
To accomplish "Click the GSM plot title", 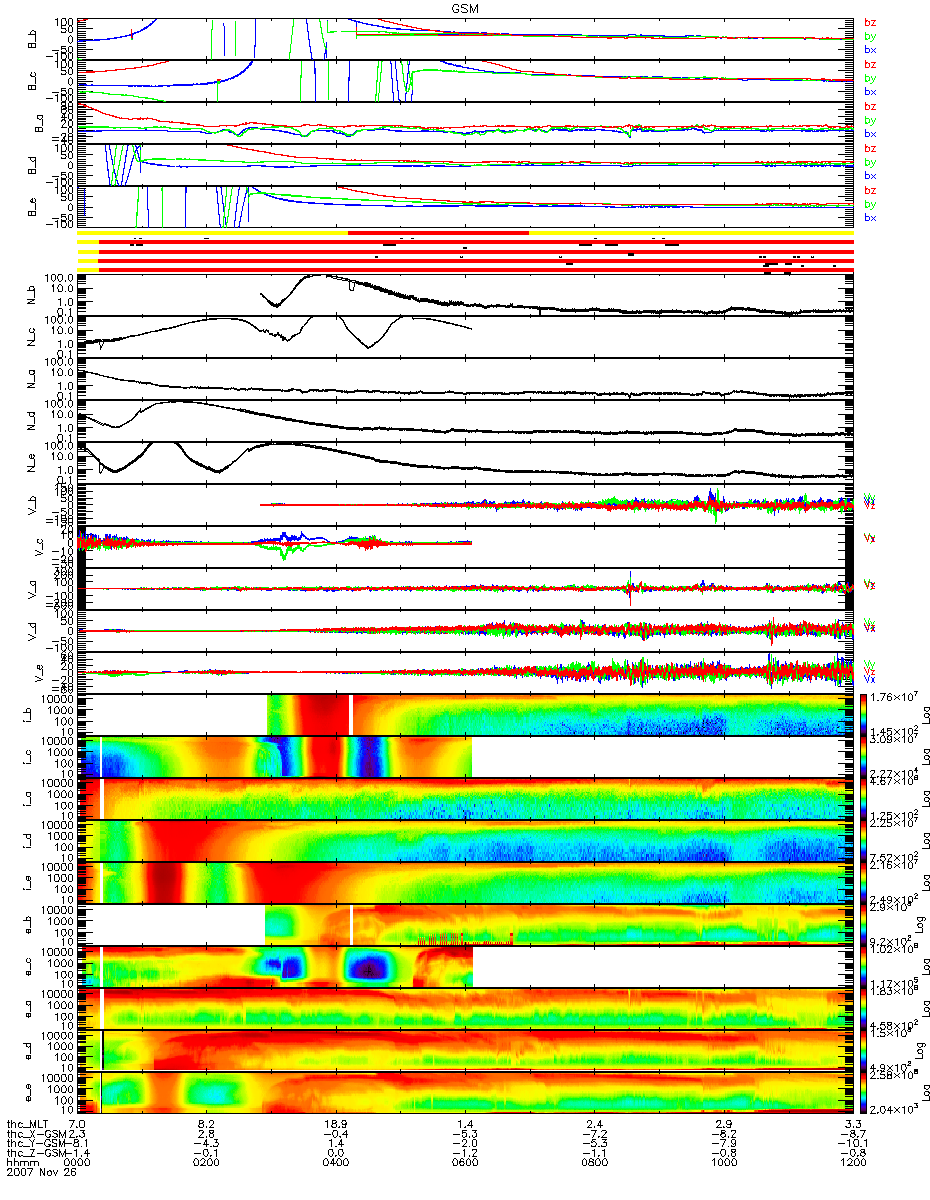I will (465, 7).
